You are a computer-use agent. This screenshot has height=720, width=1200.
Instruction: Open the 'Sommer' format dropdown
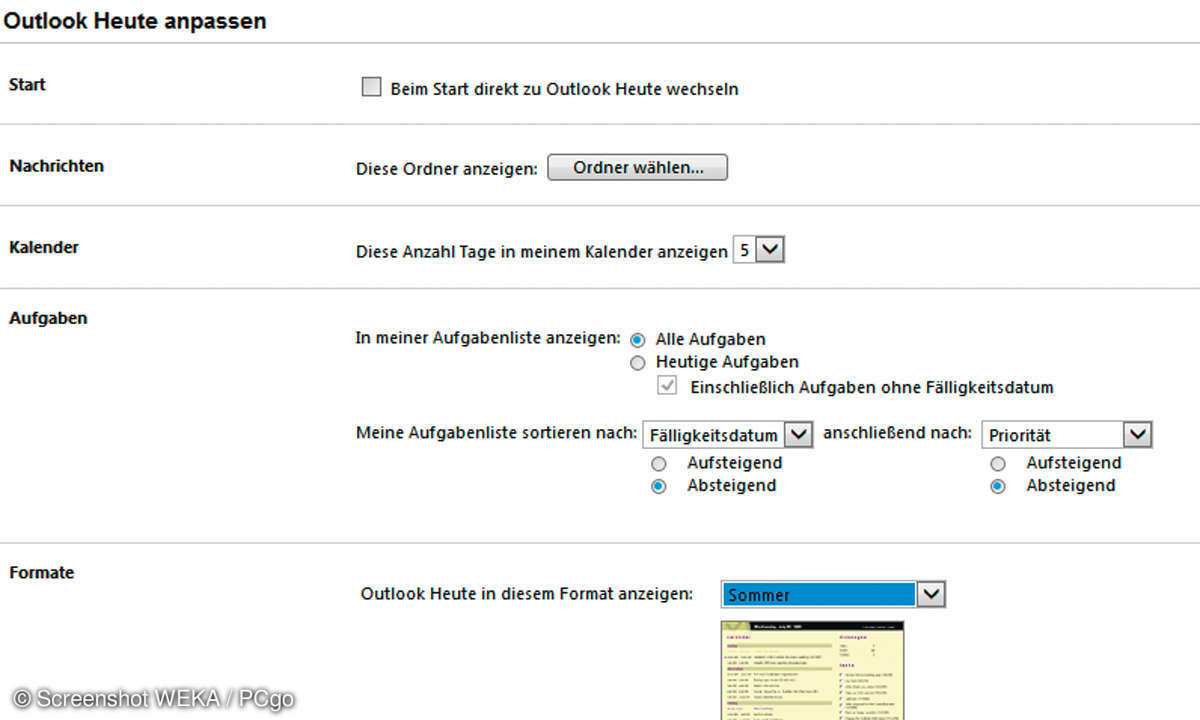click(833, 595)
